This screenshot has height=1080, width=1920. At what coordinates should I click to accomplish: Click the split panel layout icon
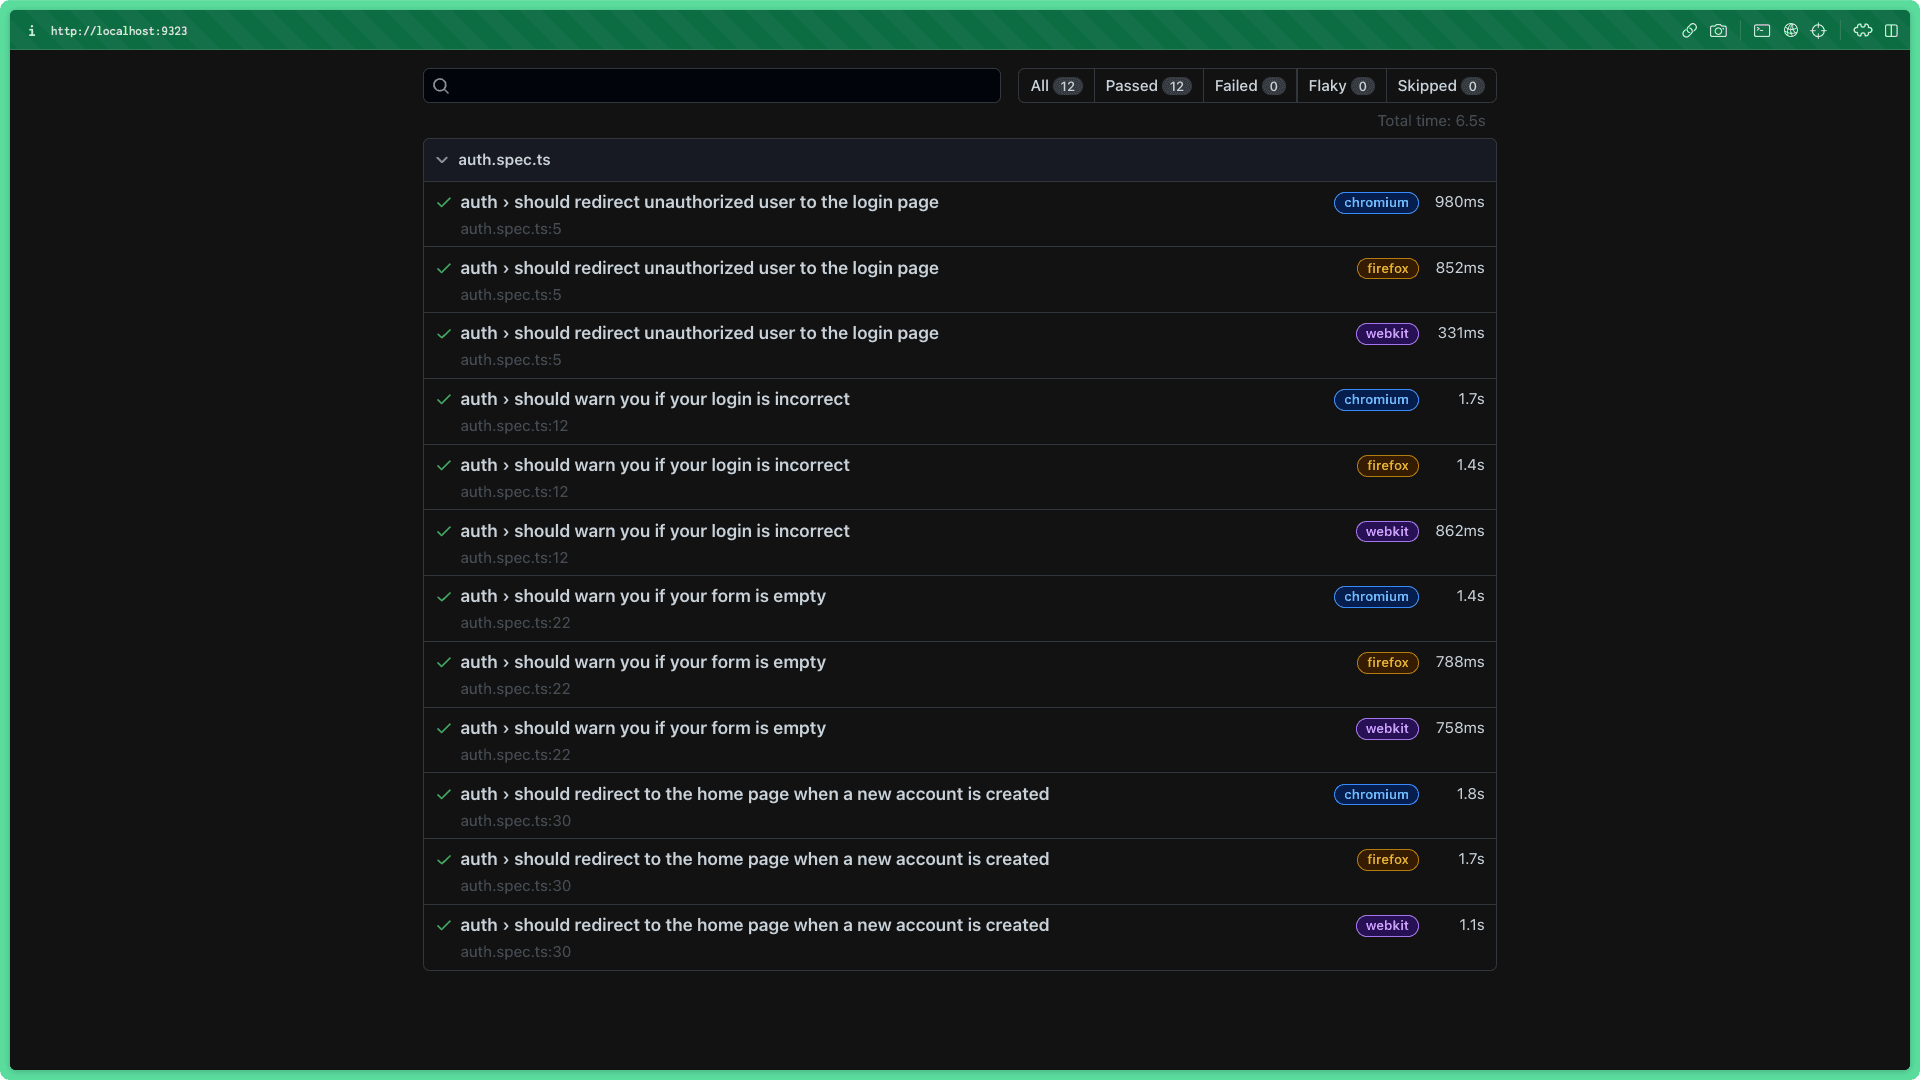[x=1893, y=31]
